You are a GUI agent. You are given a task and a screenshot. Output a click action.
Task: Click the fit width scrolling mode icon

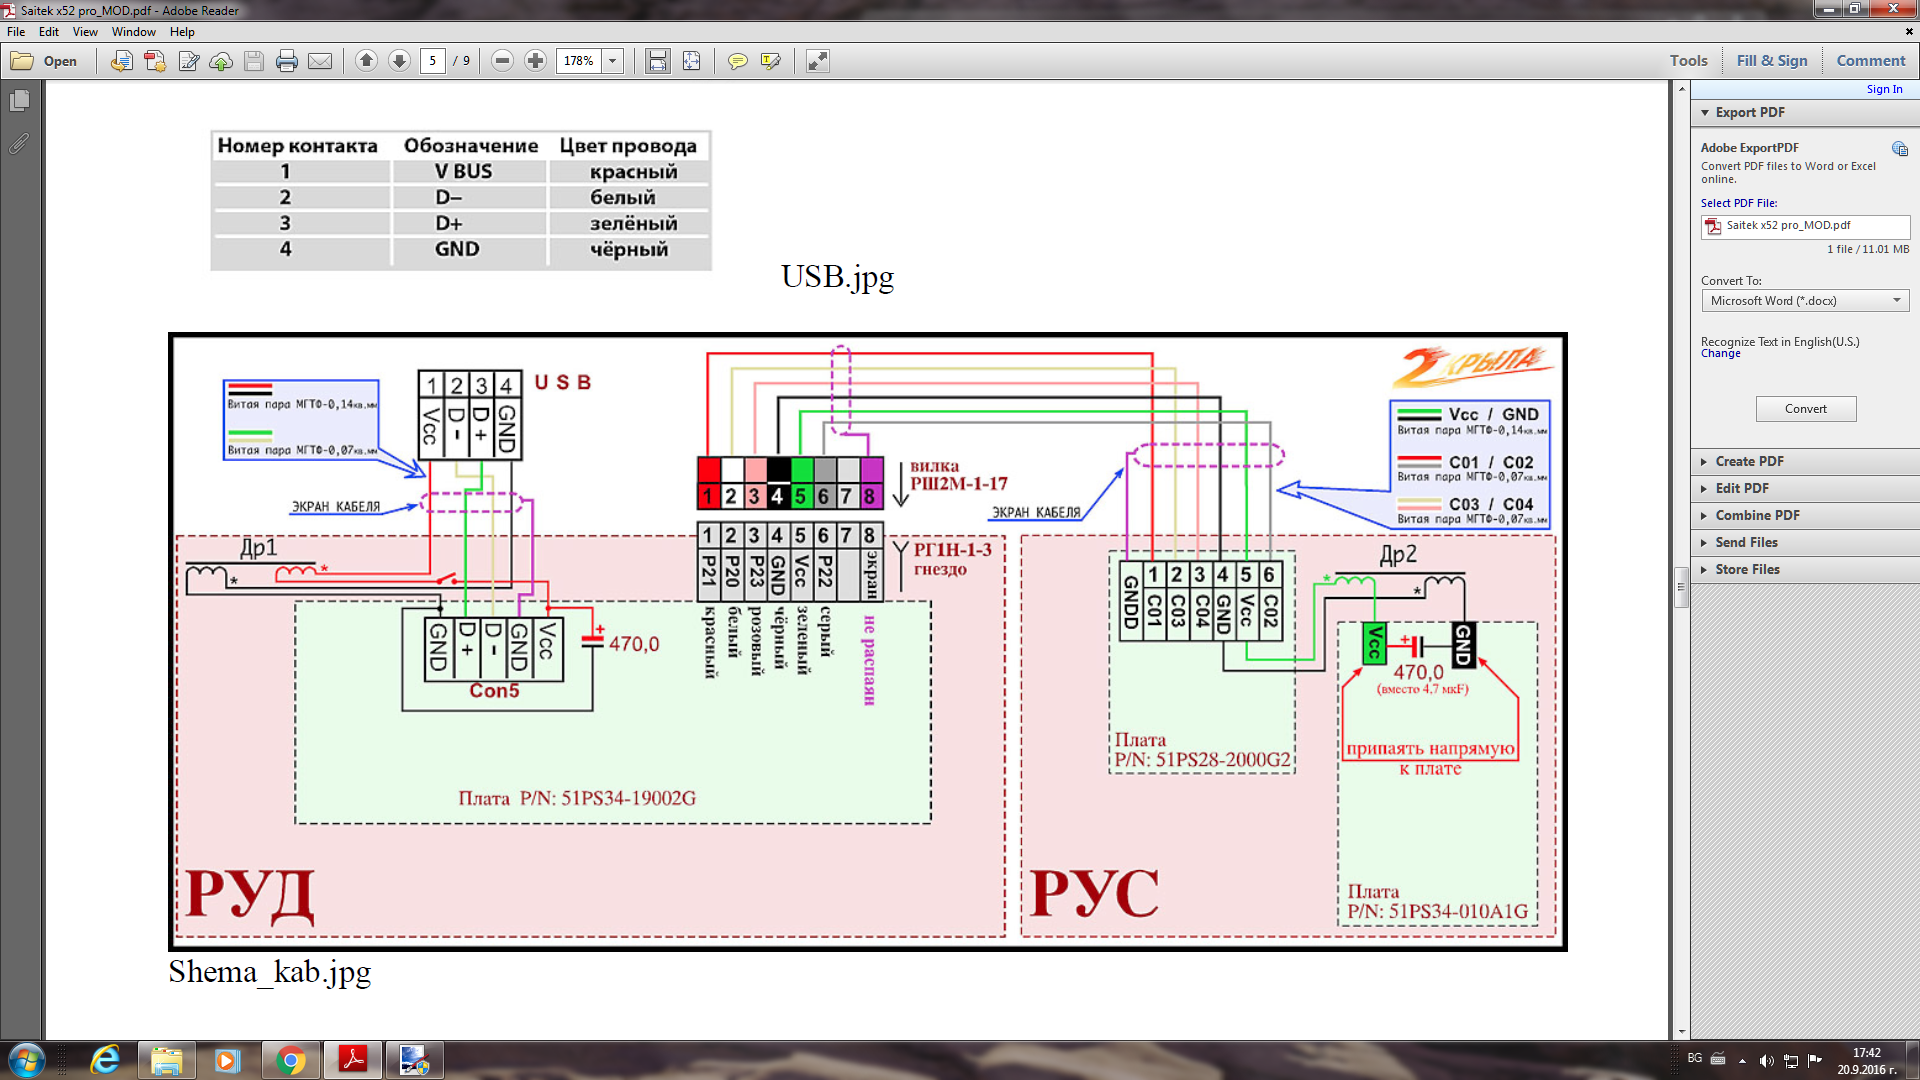point(658,61)
